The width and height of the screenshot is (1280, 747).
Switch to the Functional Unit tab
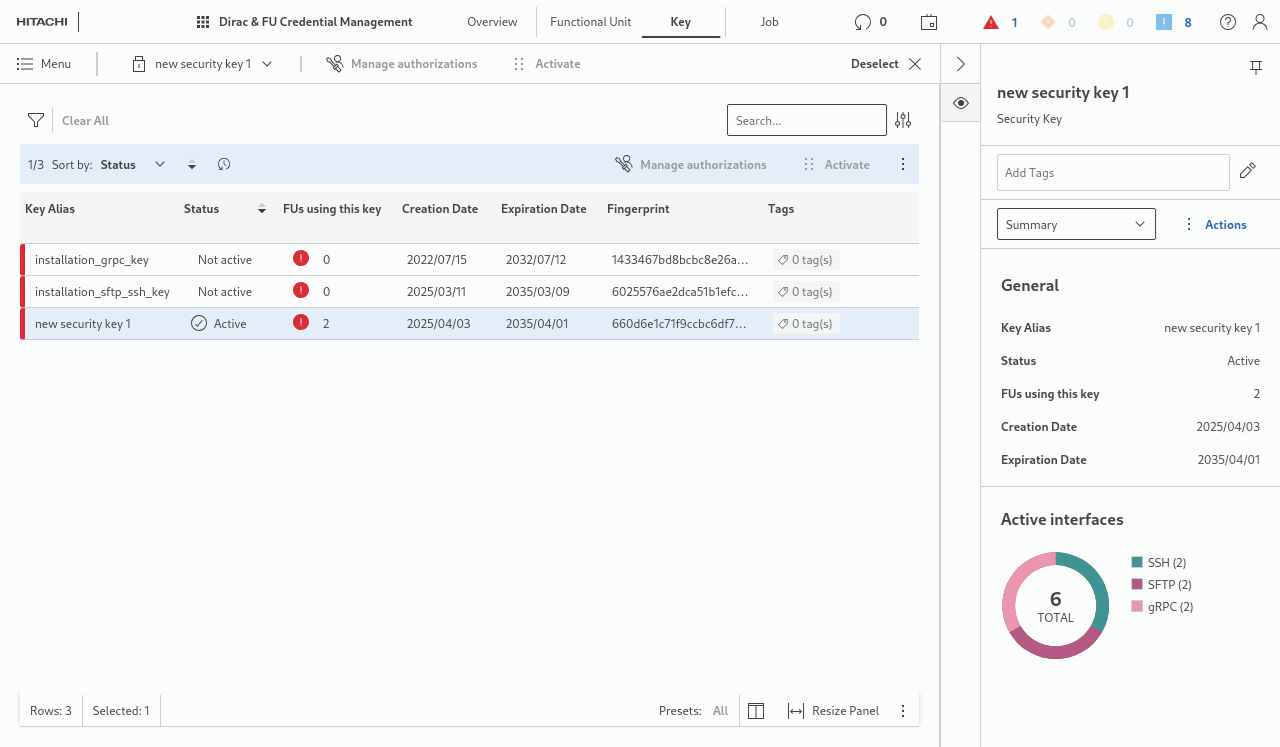pyautogui.click(x=590, y=22)
